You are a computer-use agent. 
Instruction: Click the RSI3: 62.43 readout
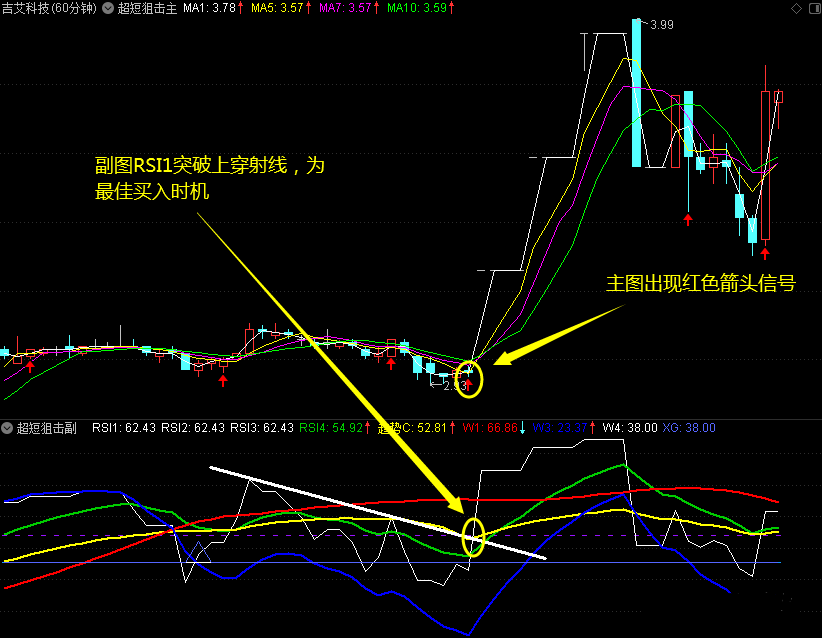pyautogui.click(x=262, y=428)
